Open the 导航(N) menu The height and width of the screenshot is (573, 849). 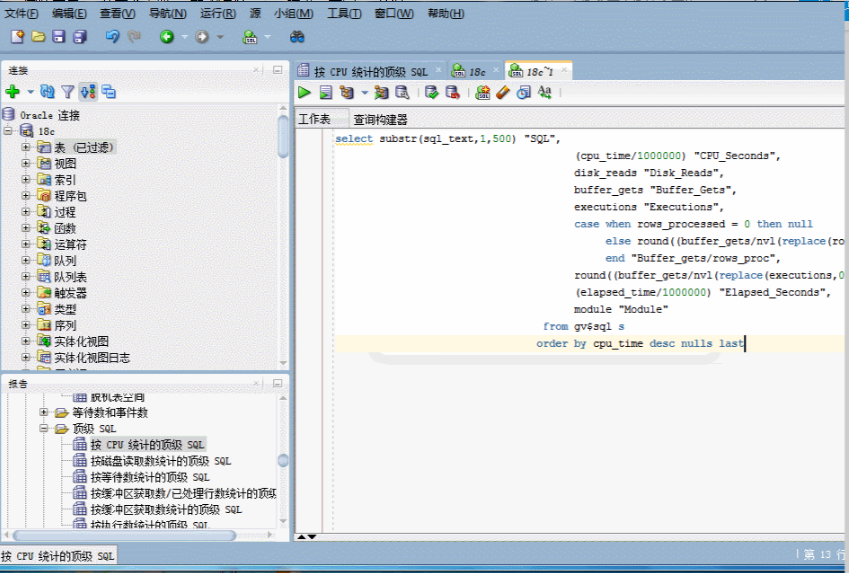pos(168,14)
